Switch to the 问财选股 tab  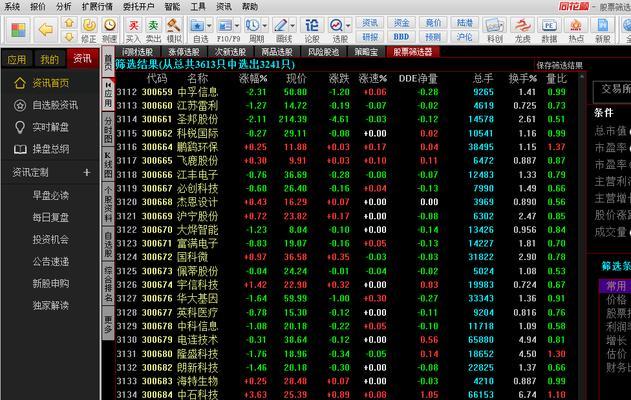[x=137, y=52]
